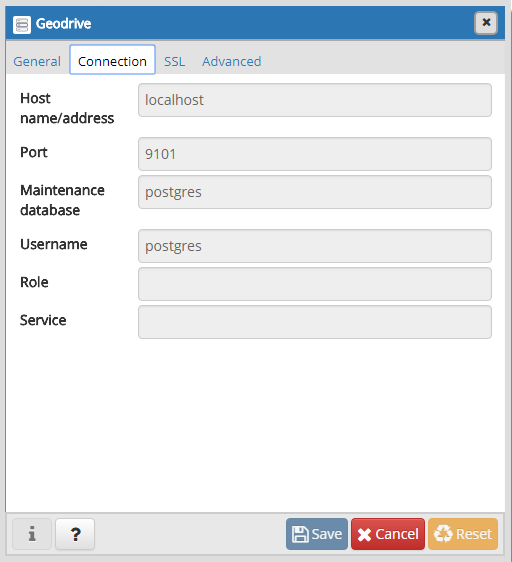Viewport: 512px width, 562px height.
Task: Open the SSL tab
Action: tap(175, 61)
